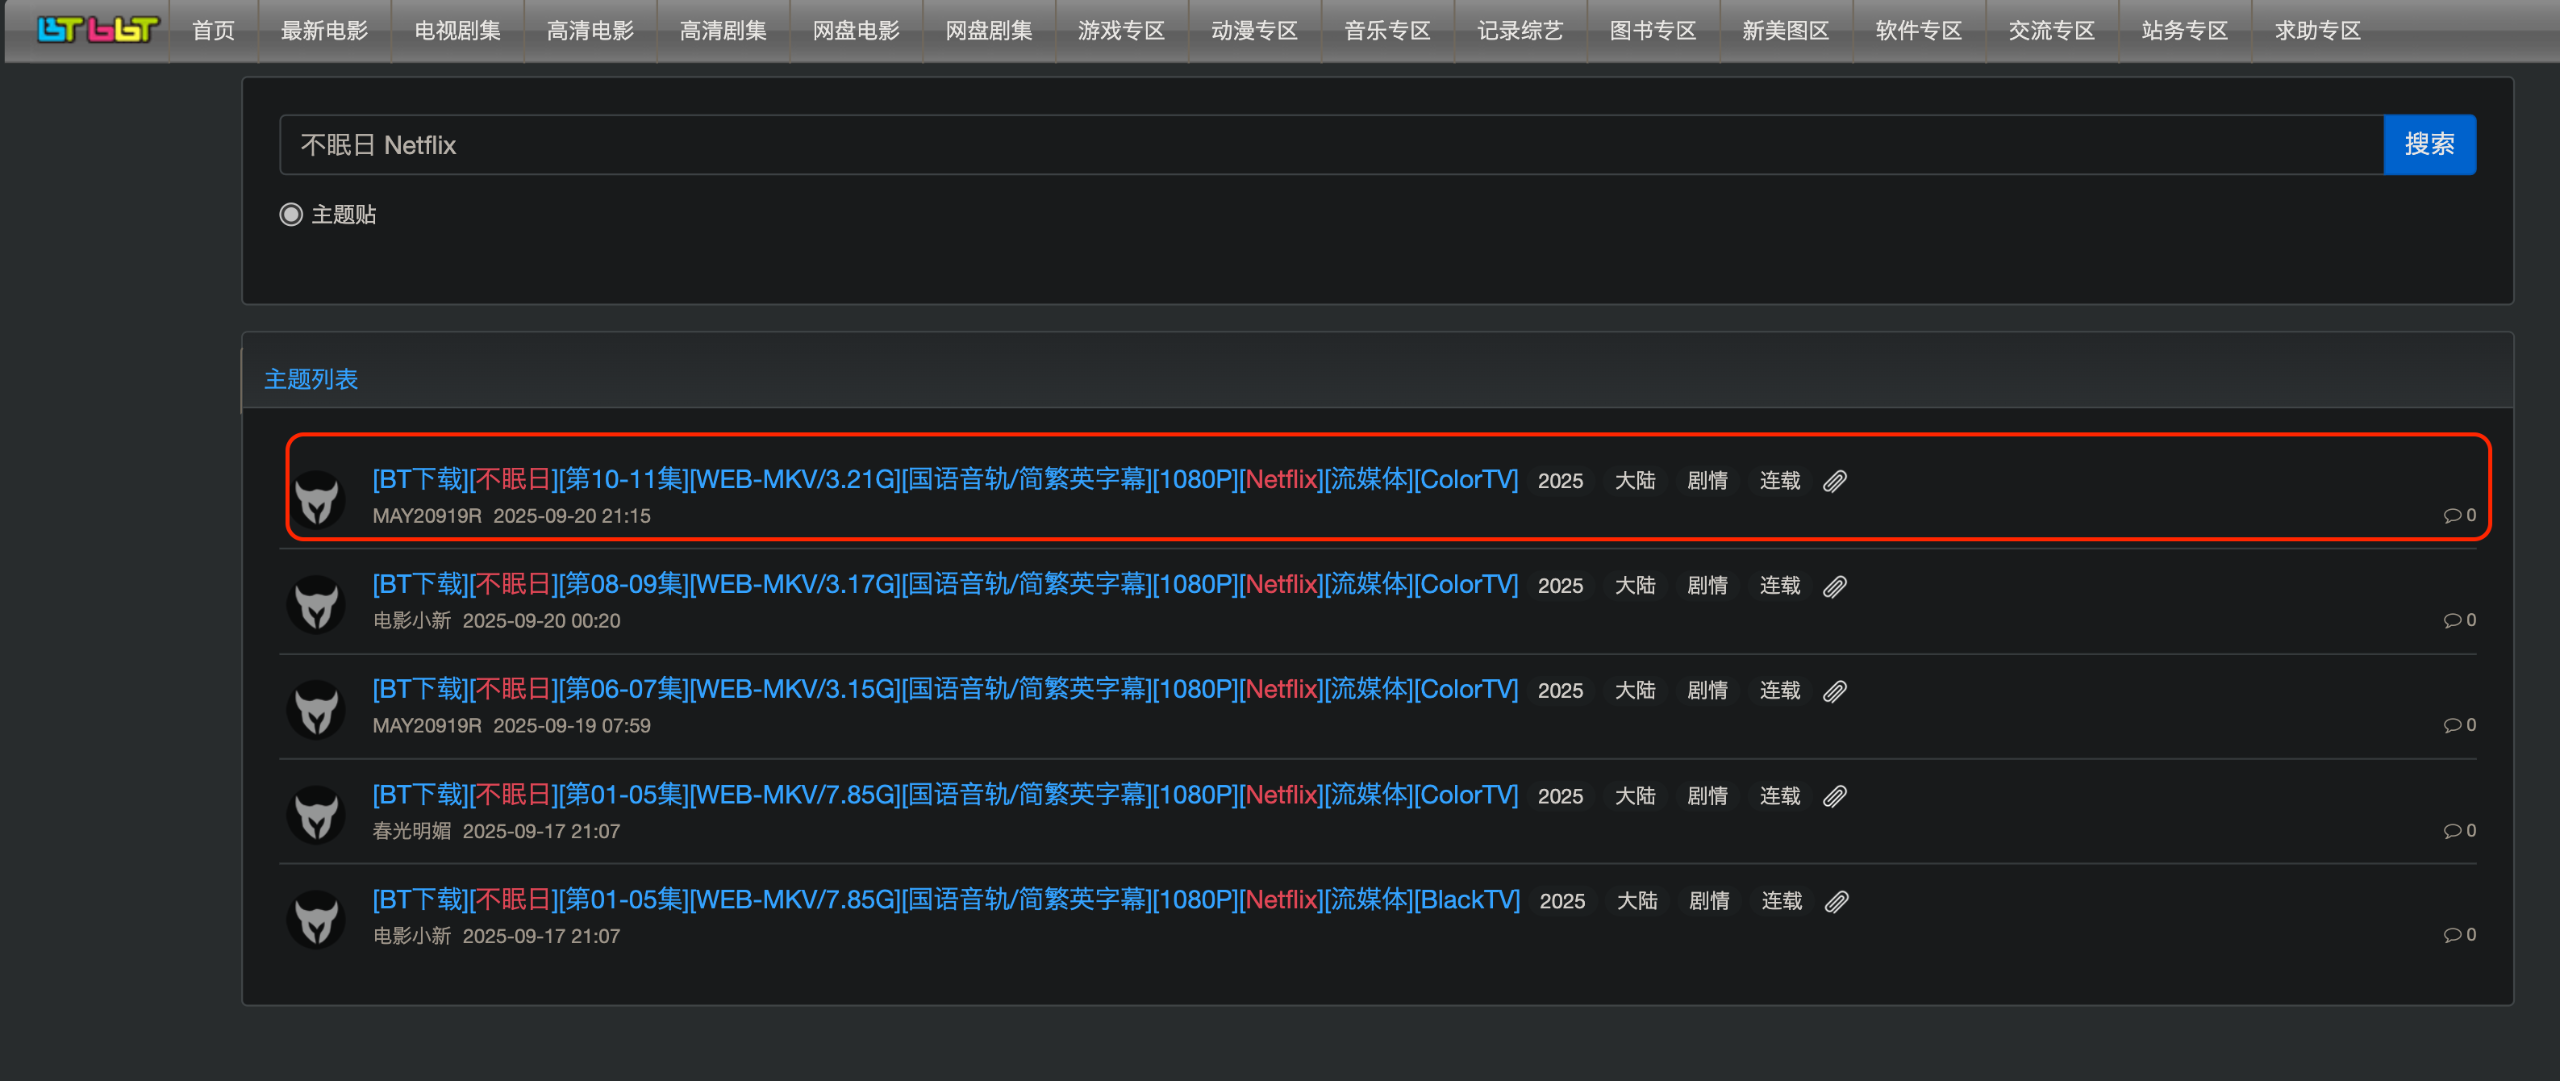The image size is (2560, 1081).
Task: Click username MAY20919R under 第10-11集 post
Action: [x=427, y=516]
